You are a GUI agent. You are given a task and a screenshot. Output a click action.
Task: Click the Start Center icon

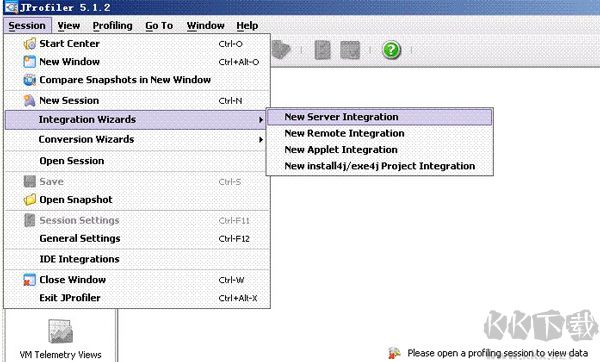coord(29,44)
